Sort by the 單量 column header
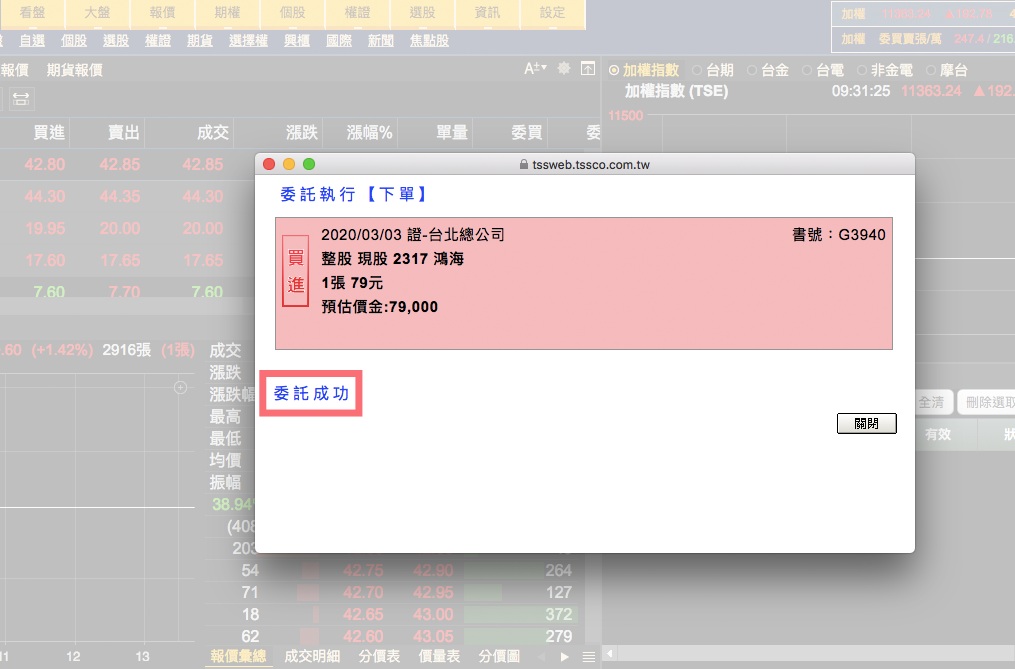This screenshot has width=1015, height=669. tap(452, 133)
